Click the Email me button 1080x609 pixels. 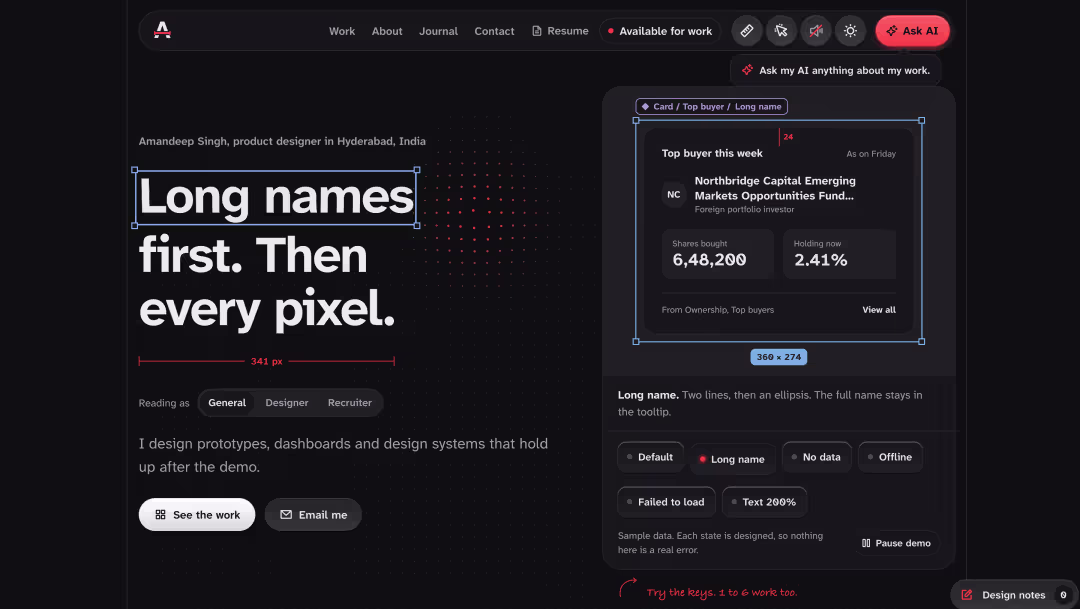point(313,515)
